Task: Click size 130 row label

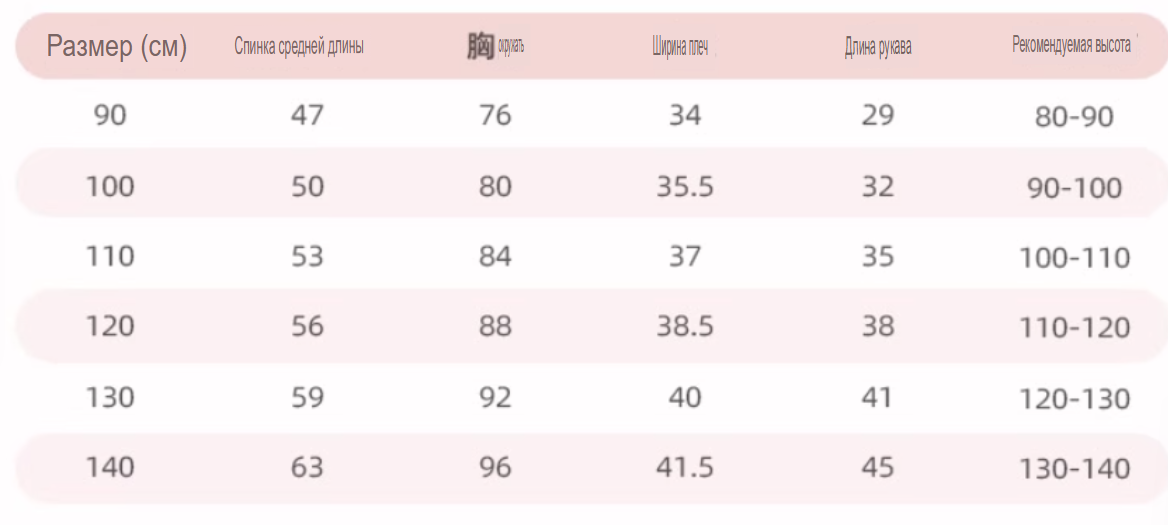Action: [110, 398]
